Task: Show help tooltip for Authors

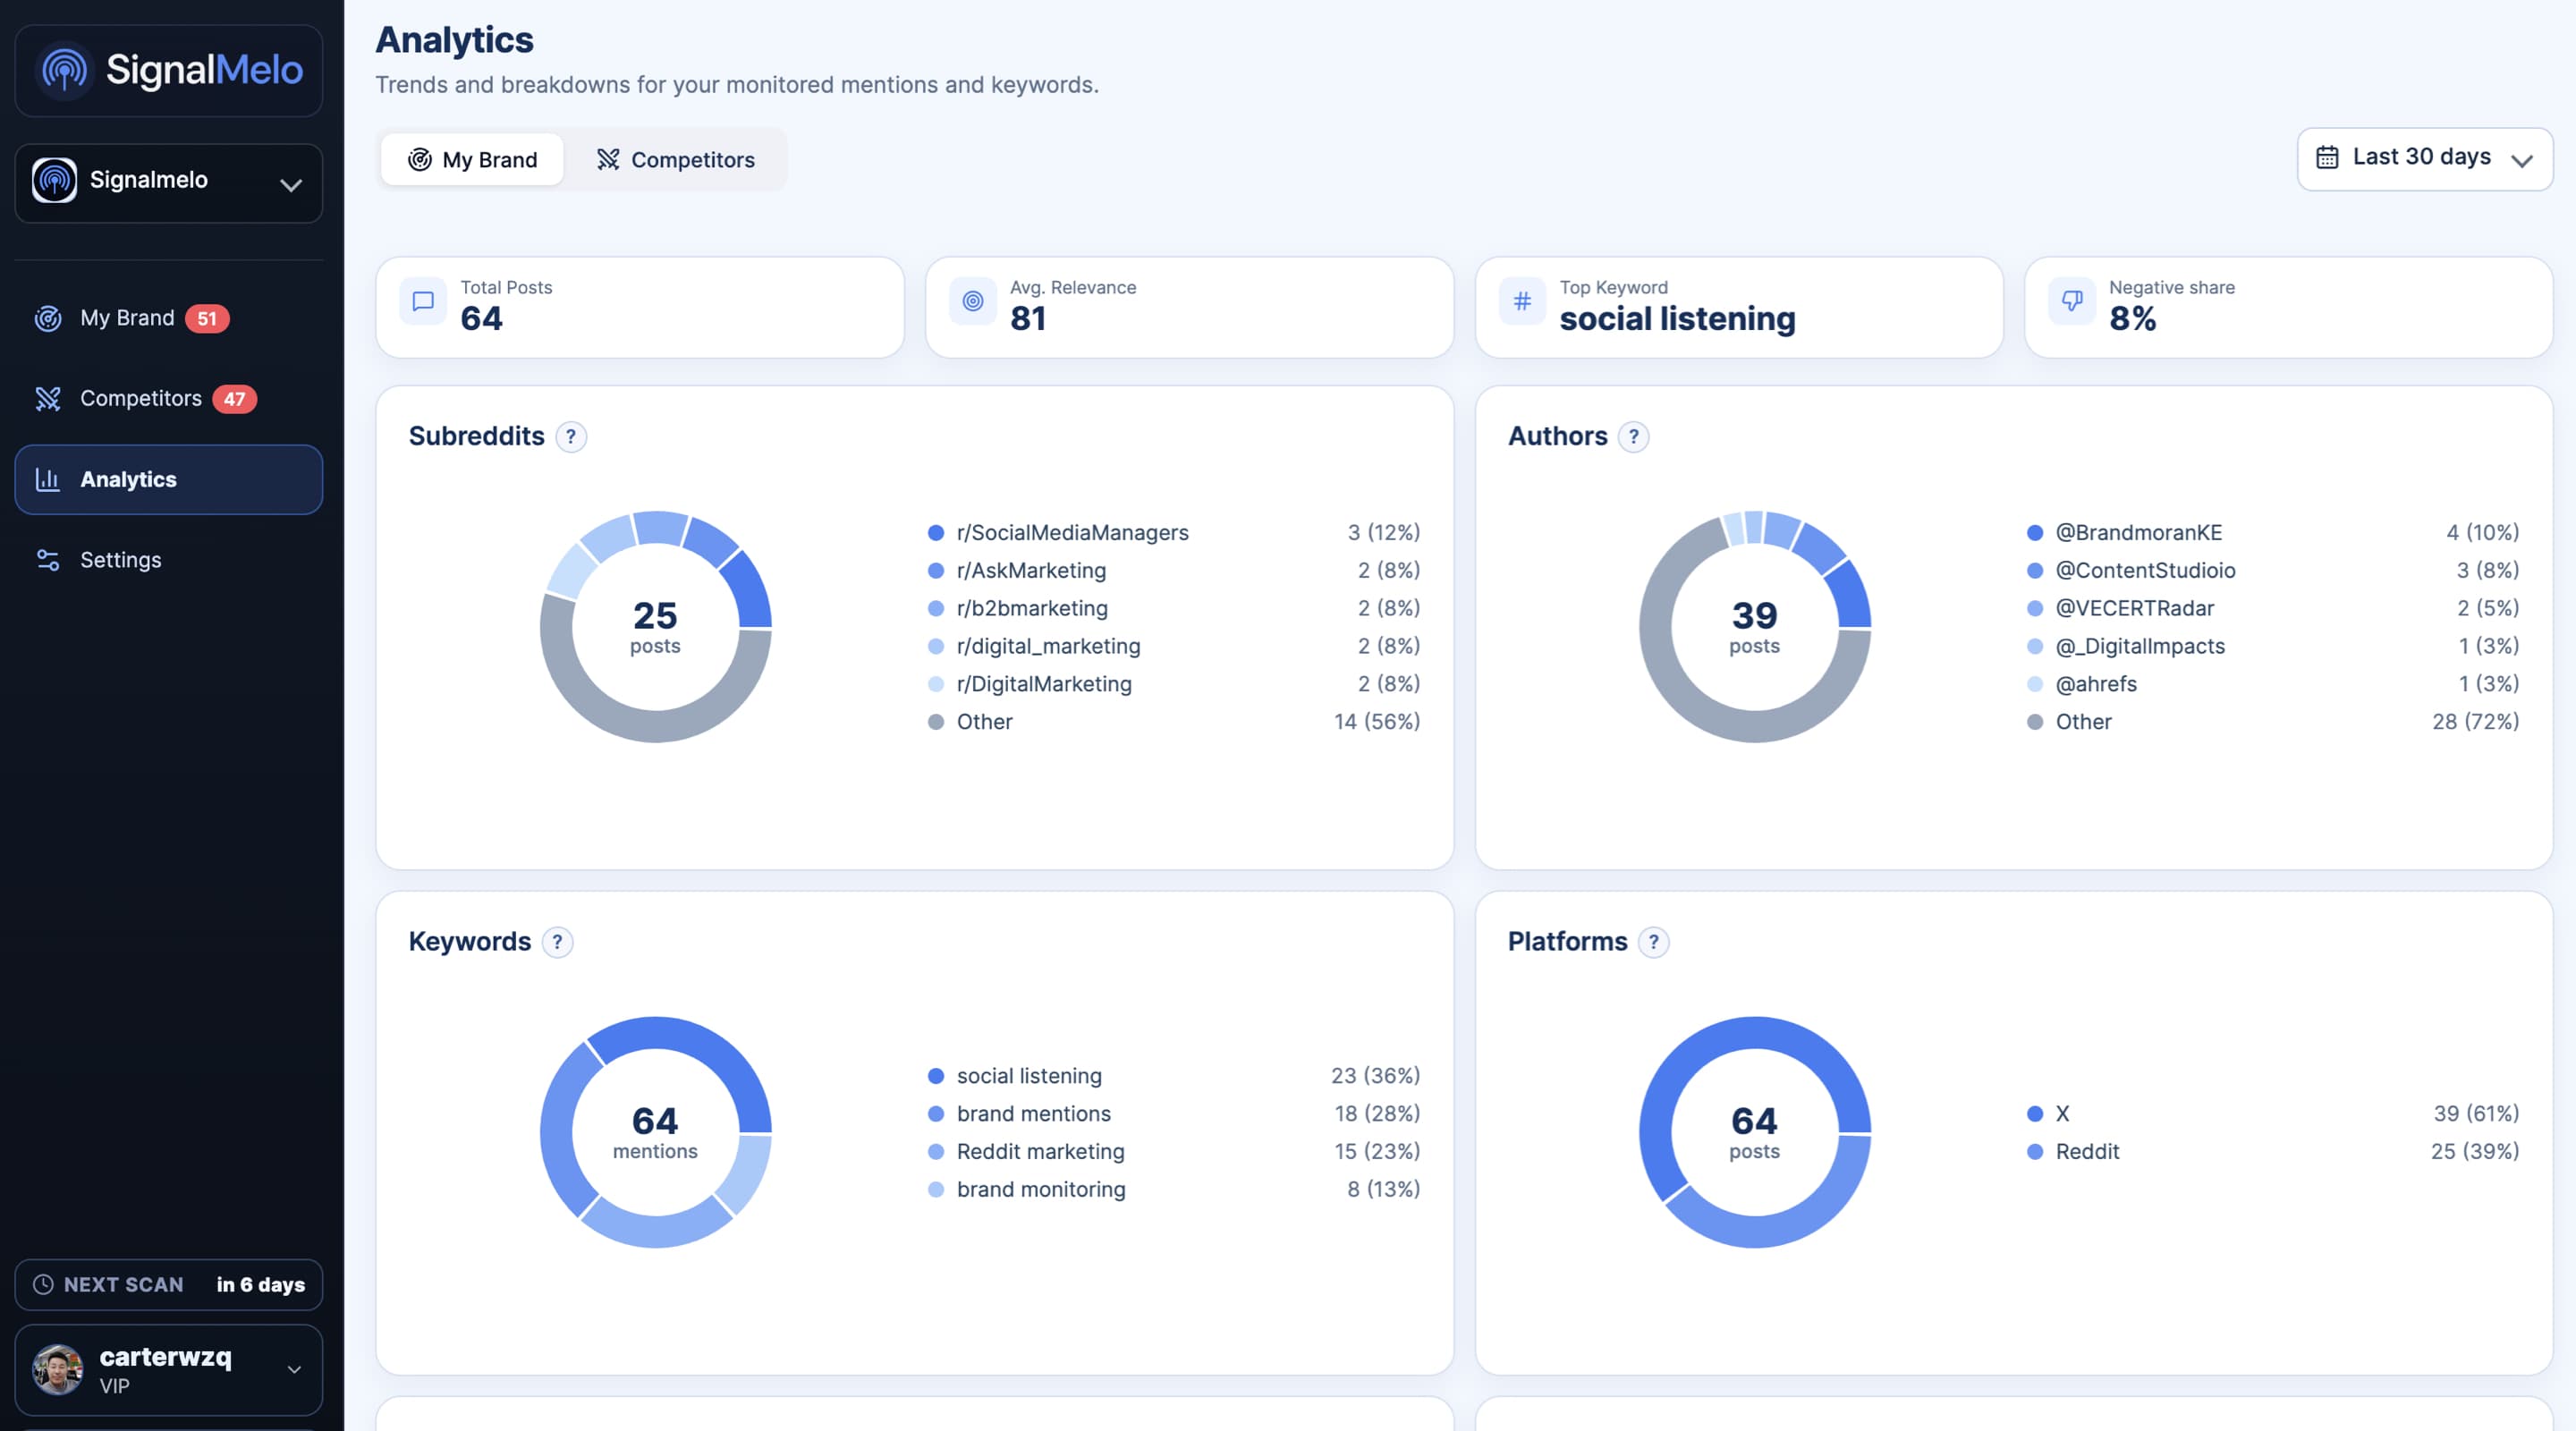Action: (x=1633, y=437)
